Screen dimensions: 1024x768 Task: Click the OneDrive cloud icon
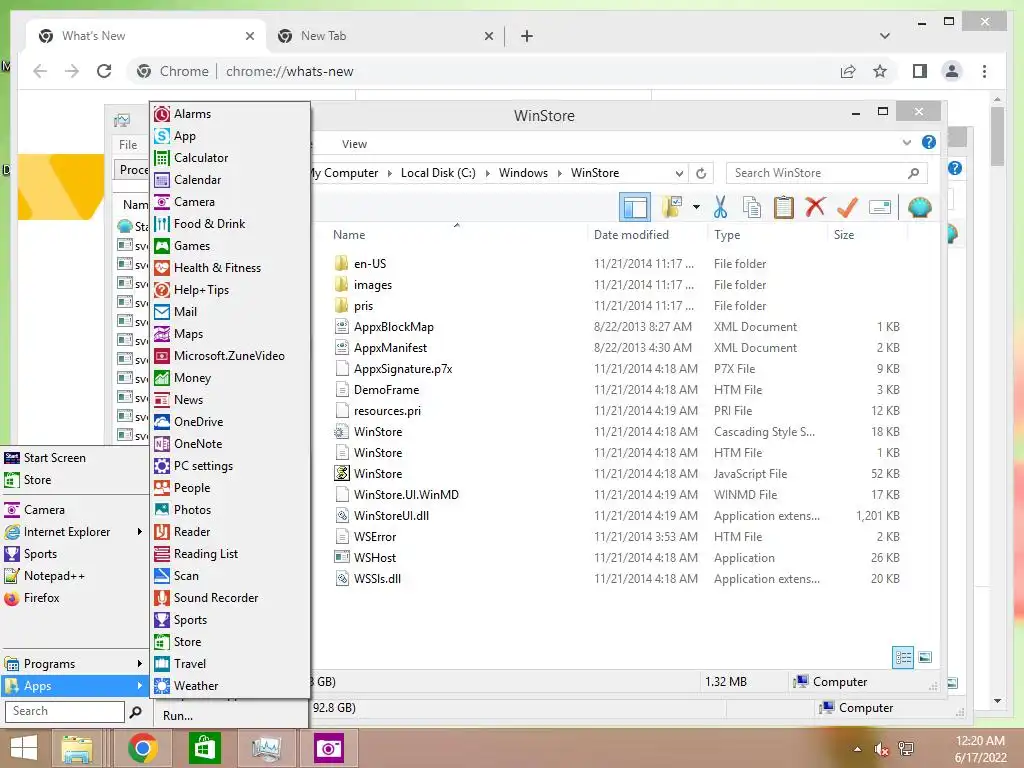point(162,422)
